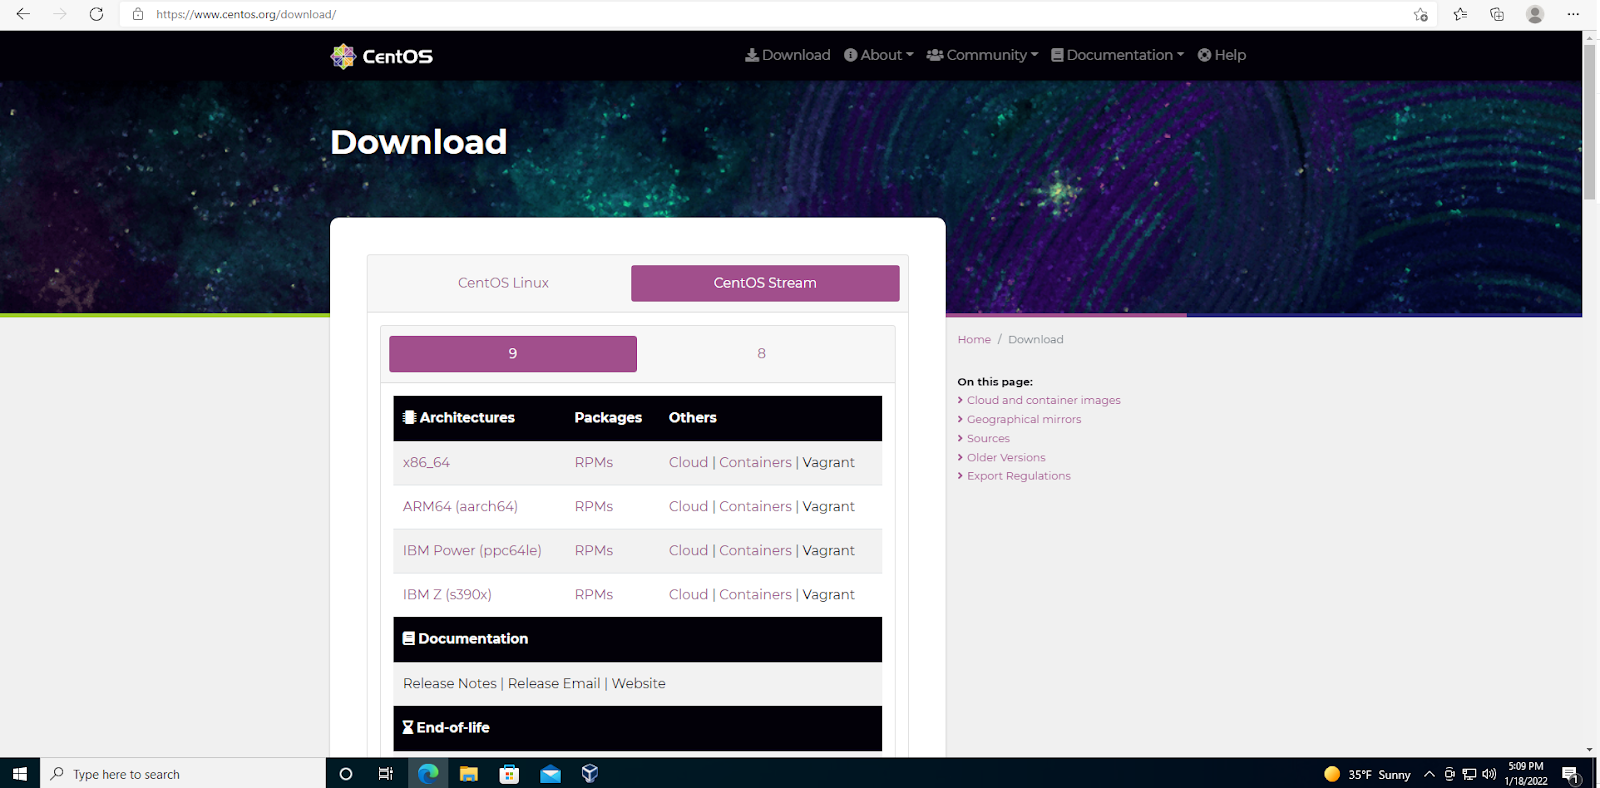This screenshot has width=1600, height=788.
Task: Click Vagrant in x86_64 row
Action: tap(829, 462)
